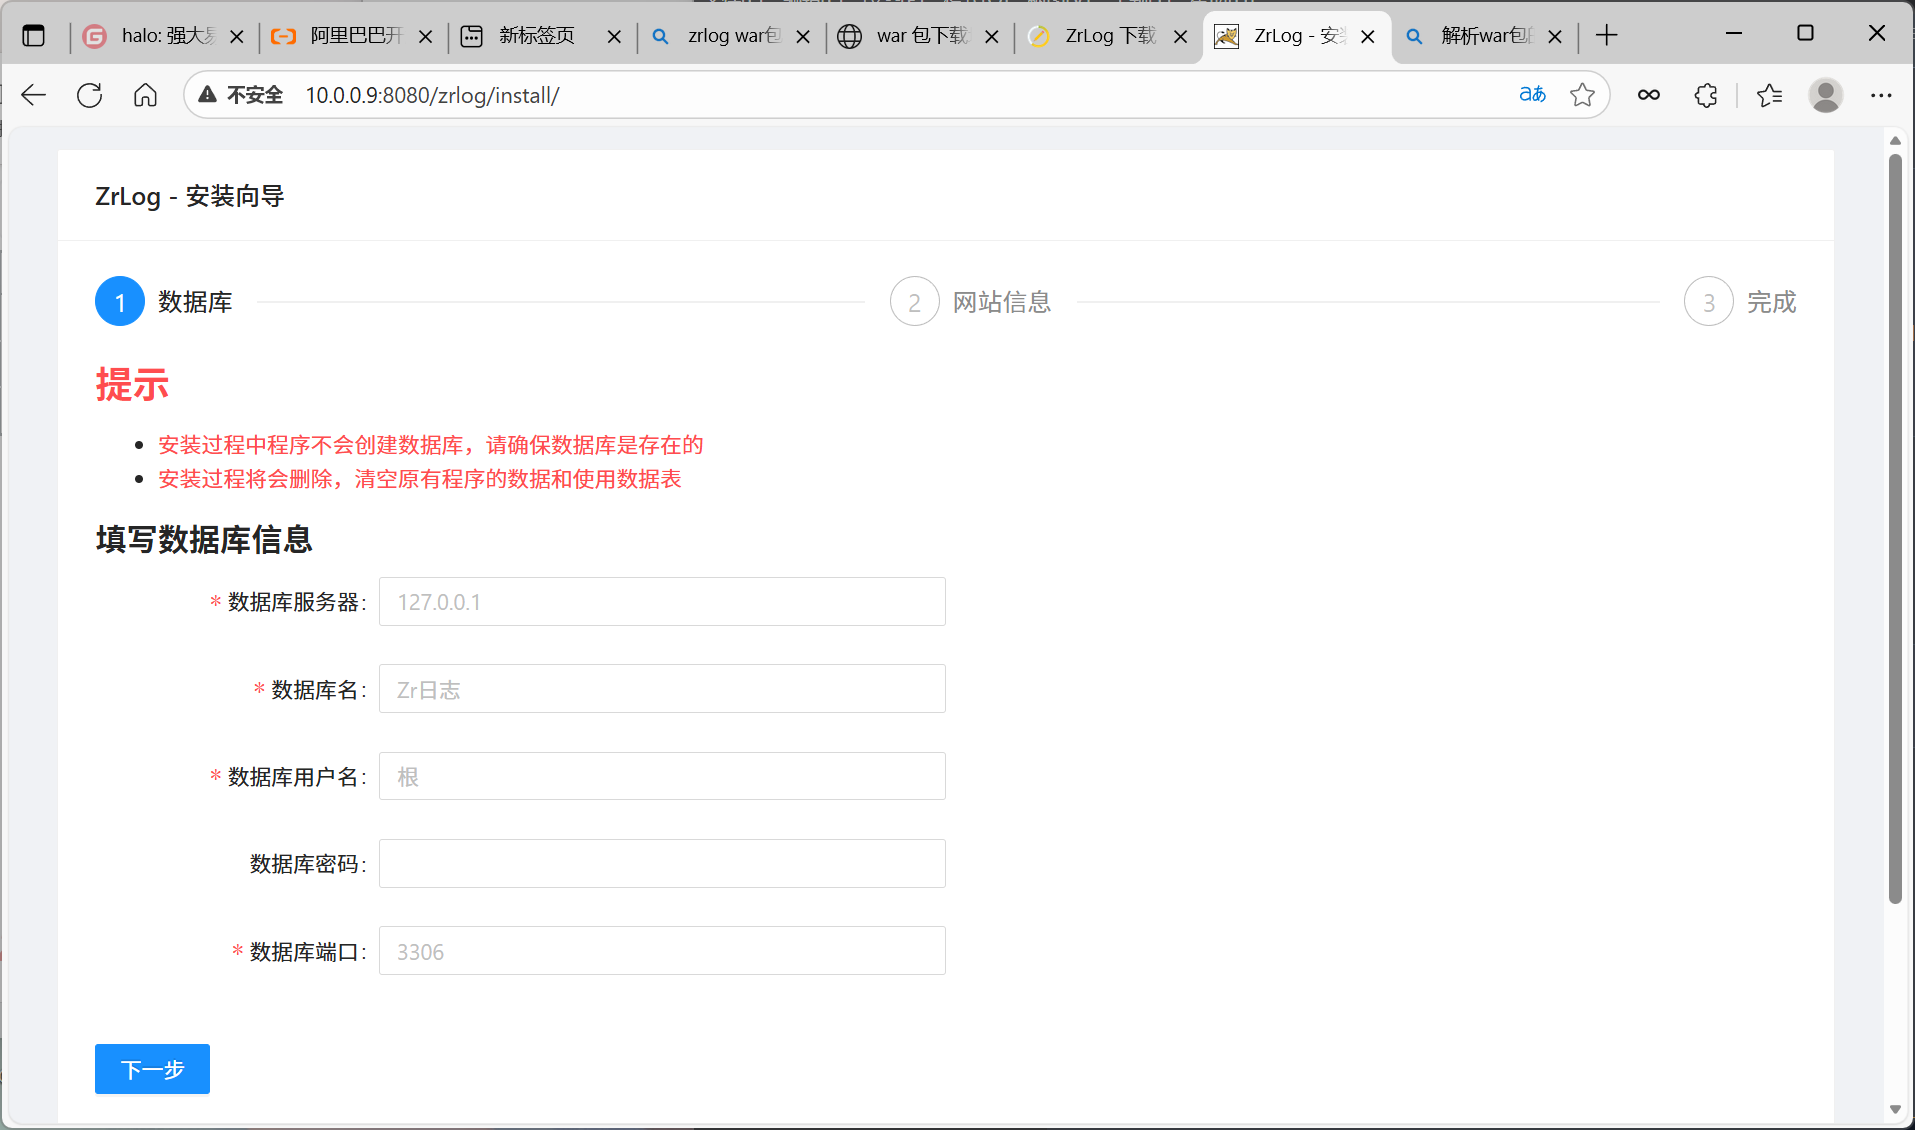Click the infinity extension icon
The width and height of the screenshot is (1915, 1130).
[x=1649, y=95]
